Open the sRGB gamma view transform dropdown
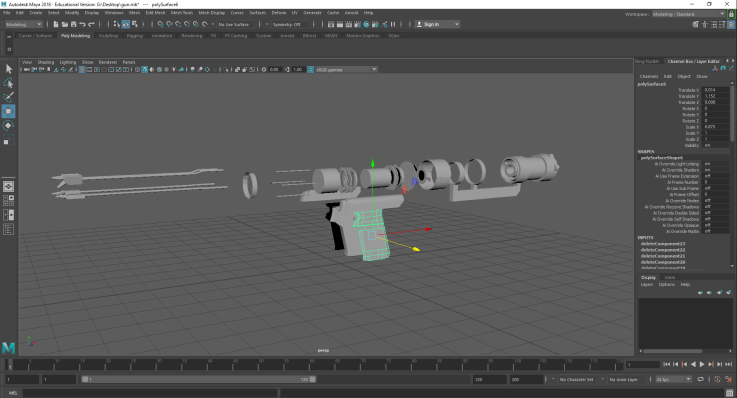Screen dimensions: 737x398 click(346, 70)
